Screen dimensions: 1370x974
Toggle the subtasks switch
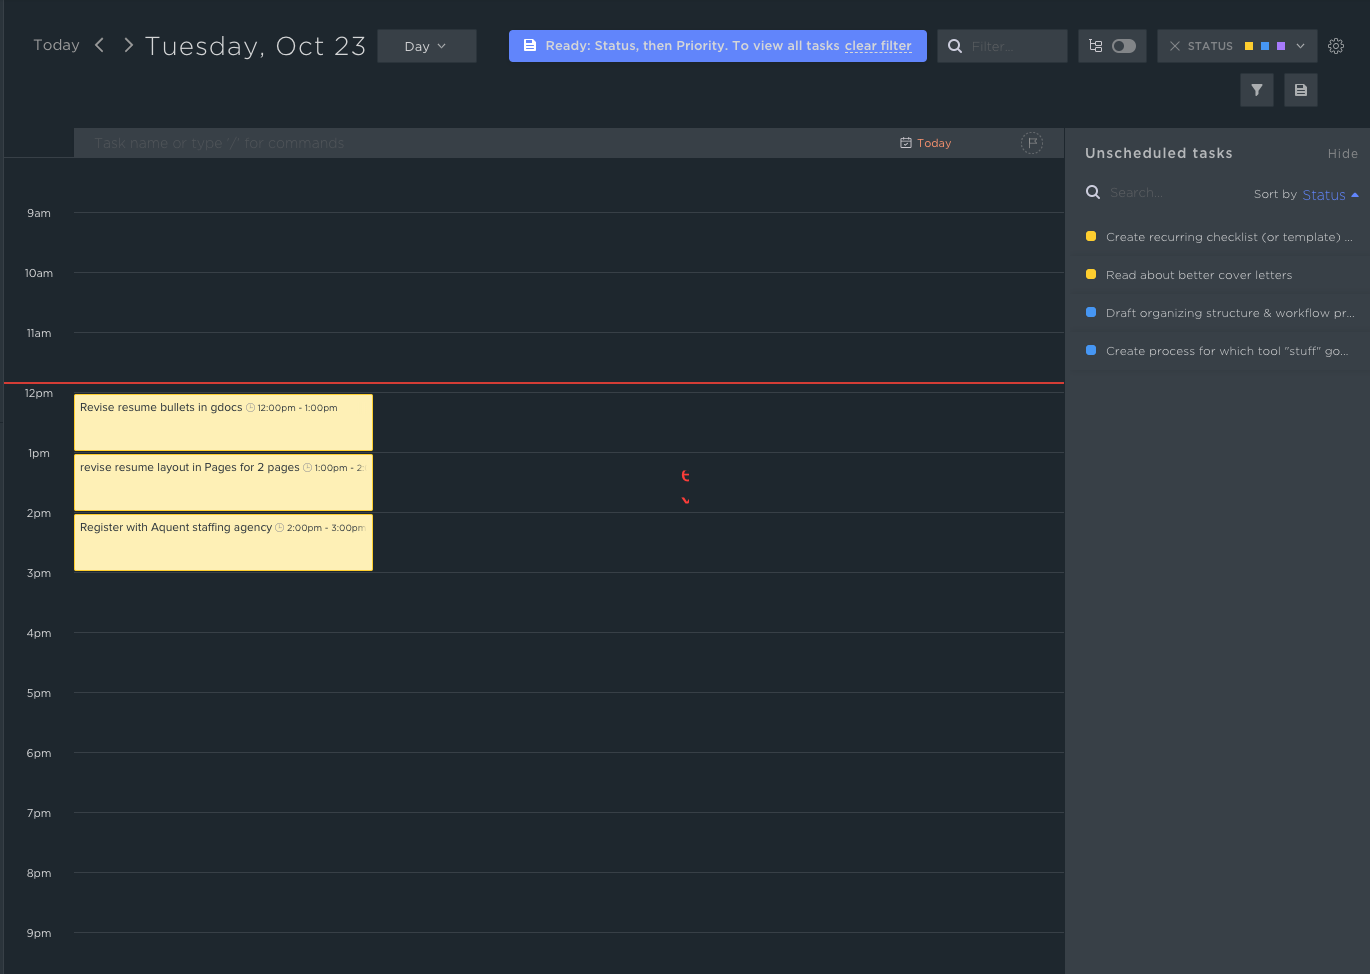[x=1124, y=46]
